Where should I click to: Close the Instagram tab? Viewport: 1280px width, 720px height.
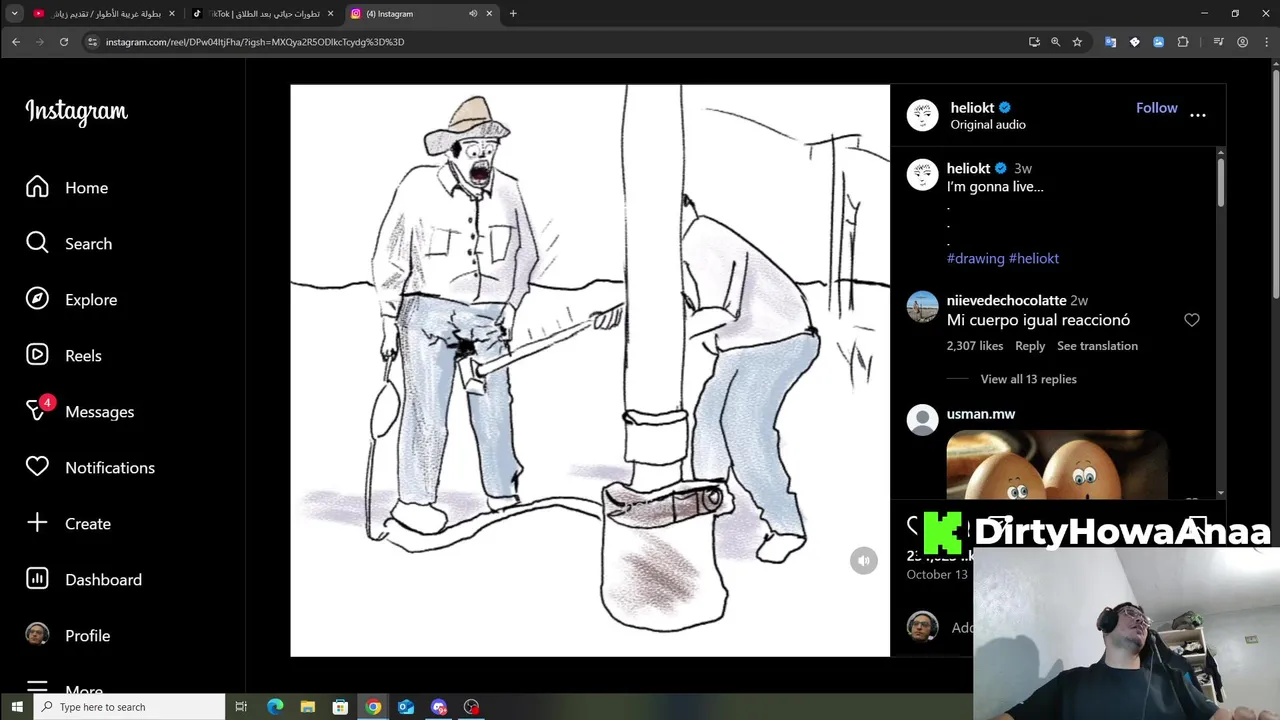[x=490, y=14]
